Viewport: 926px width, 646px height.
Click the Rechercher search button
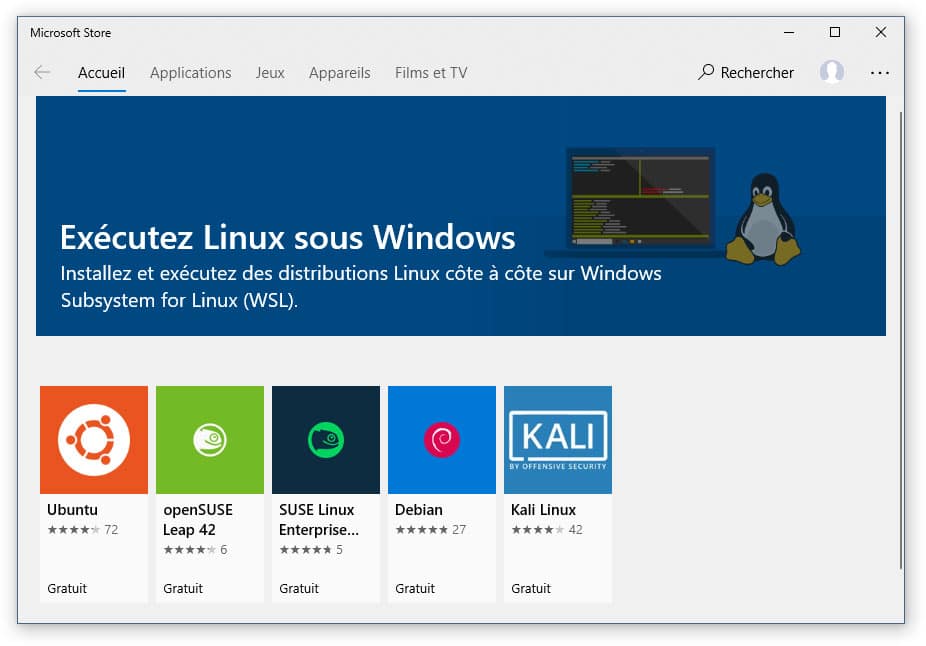[746, 73]
